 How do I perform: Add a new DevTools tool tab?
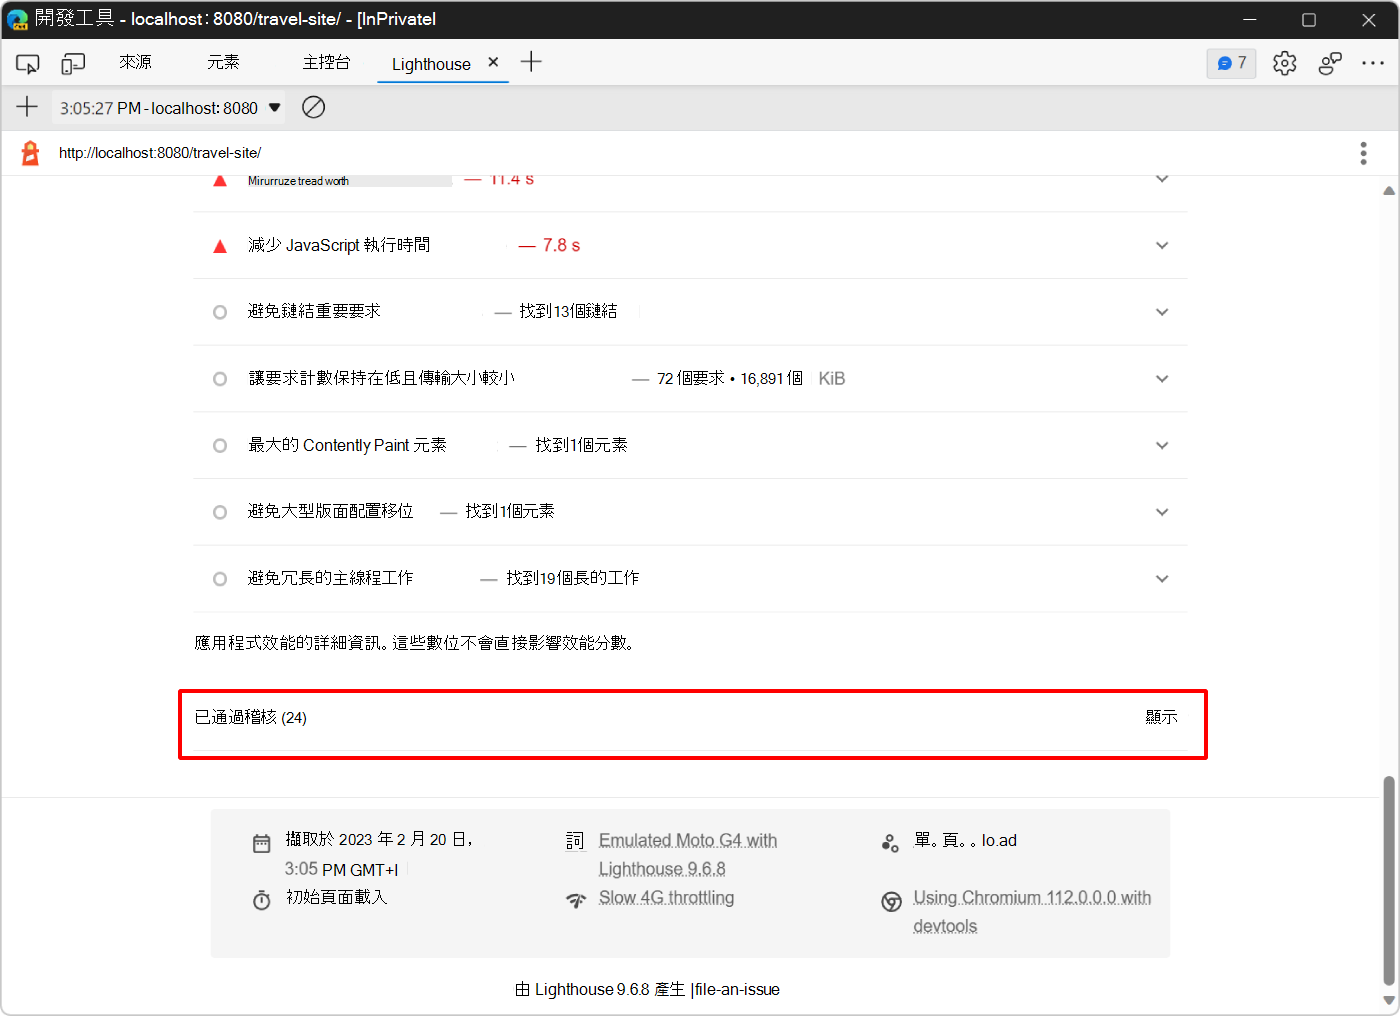(x=531, y=62)
